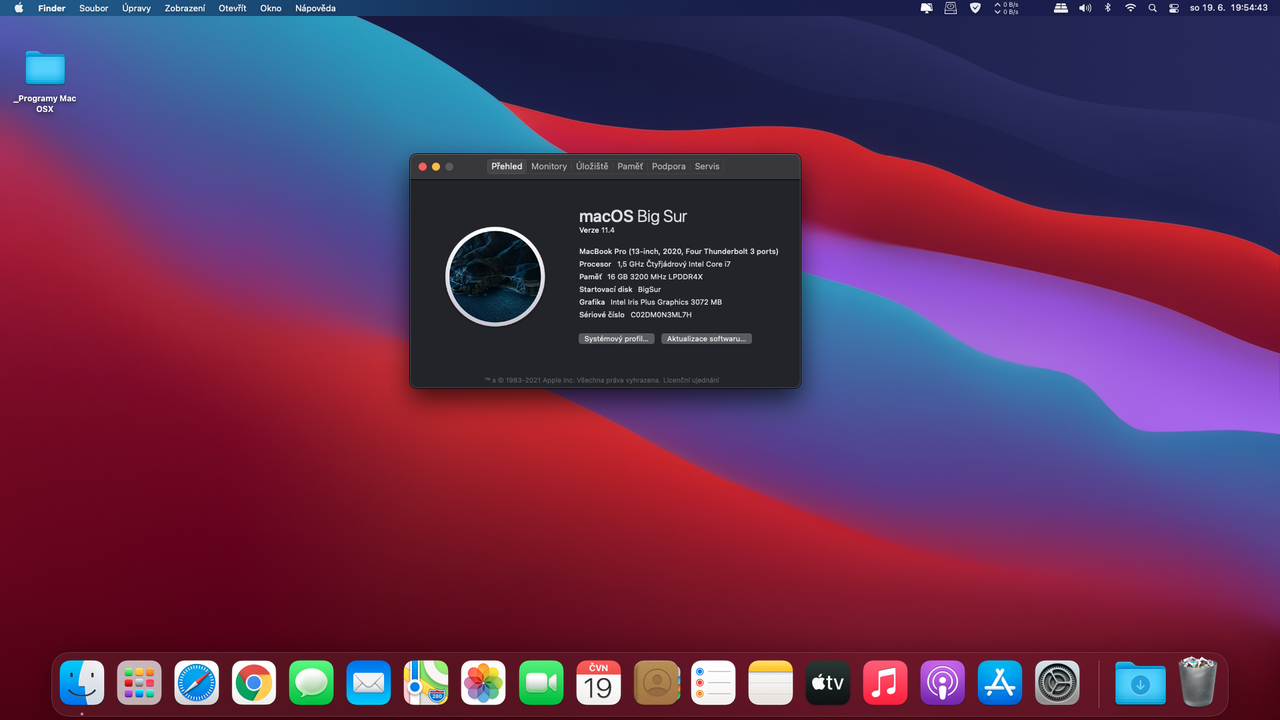Open Maps app in the Dock

(x=426, y=683)
